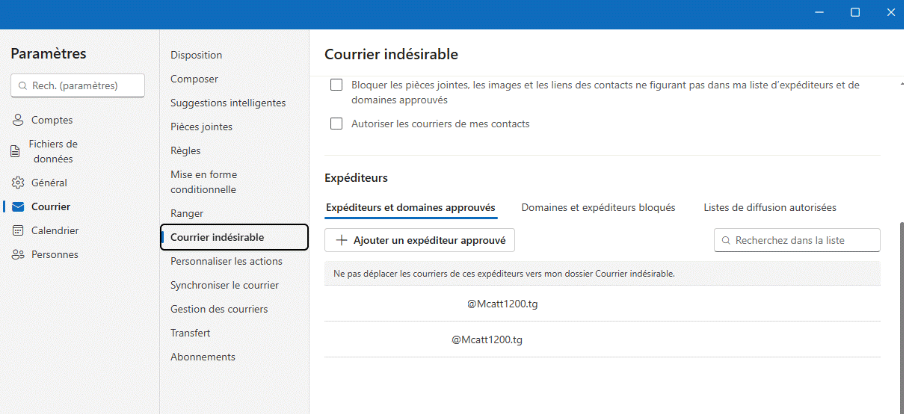Image resolution: width=904 pixels, height=414 pixels.
Task: Focus the Rech. (paramètres) search box
Action: click(x=78, y=85)
